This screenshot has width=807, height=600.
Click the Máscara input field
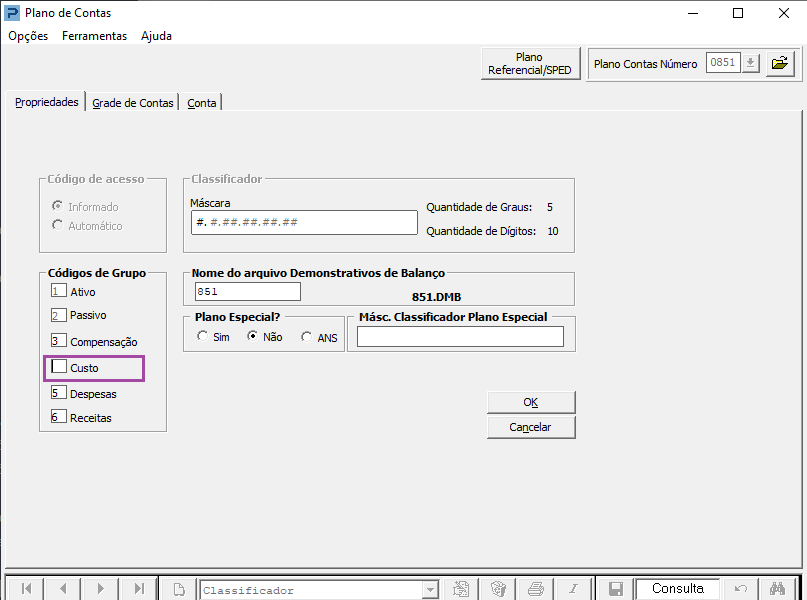pos(304,222)
